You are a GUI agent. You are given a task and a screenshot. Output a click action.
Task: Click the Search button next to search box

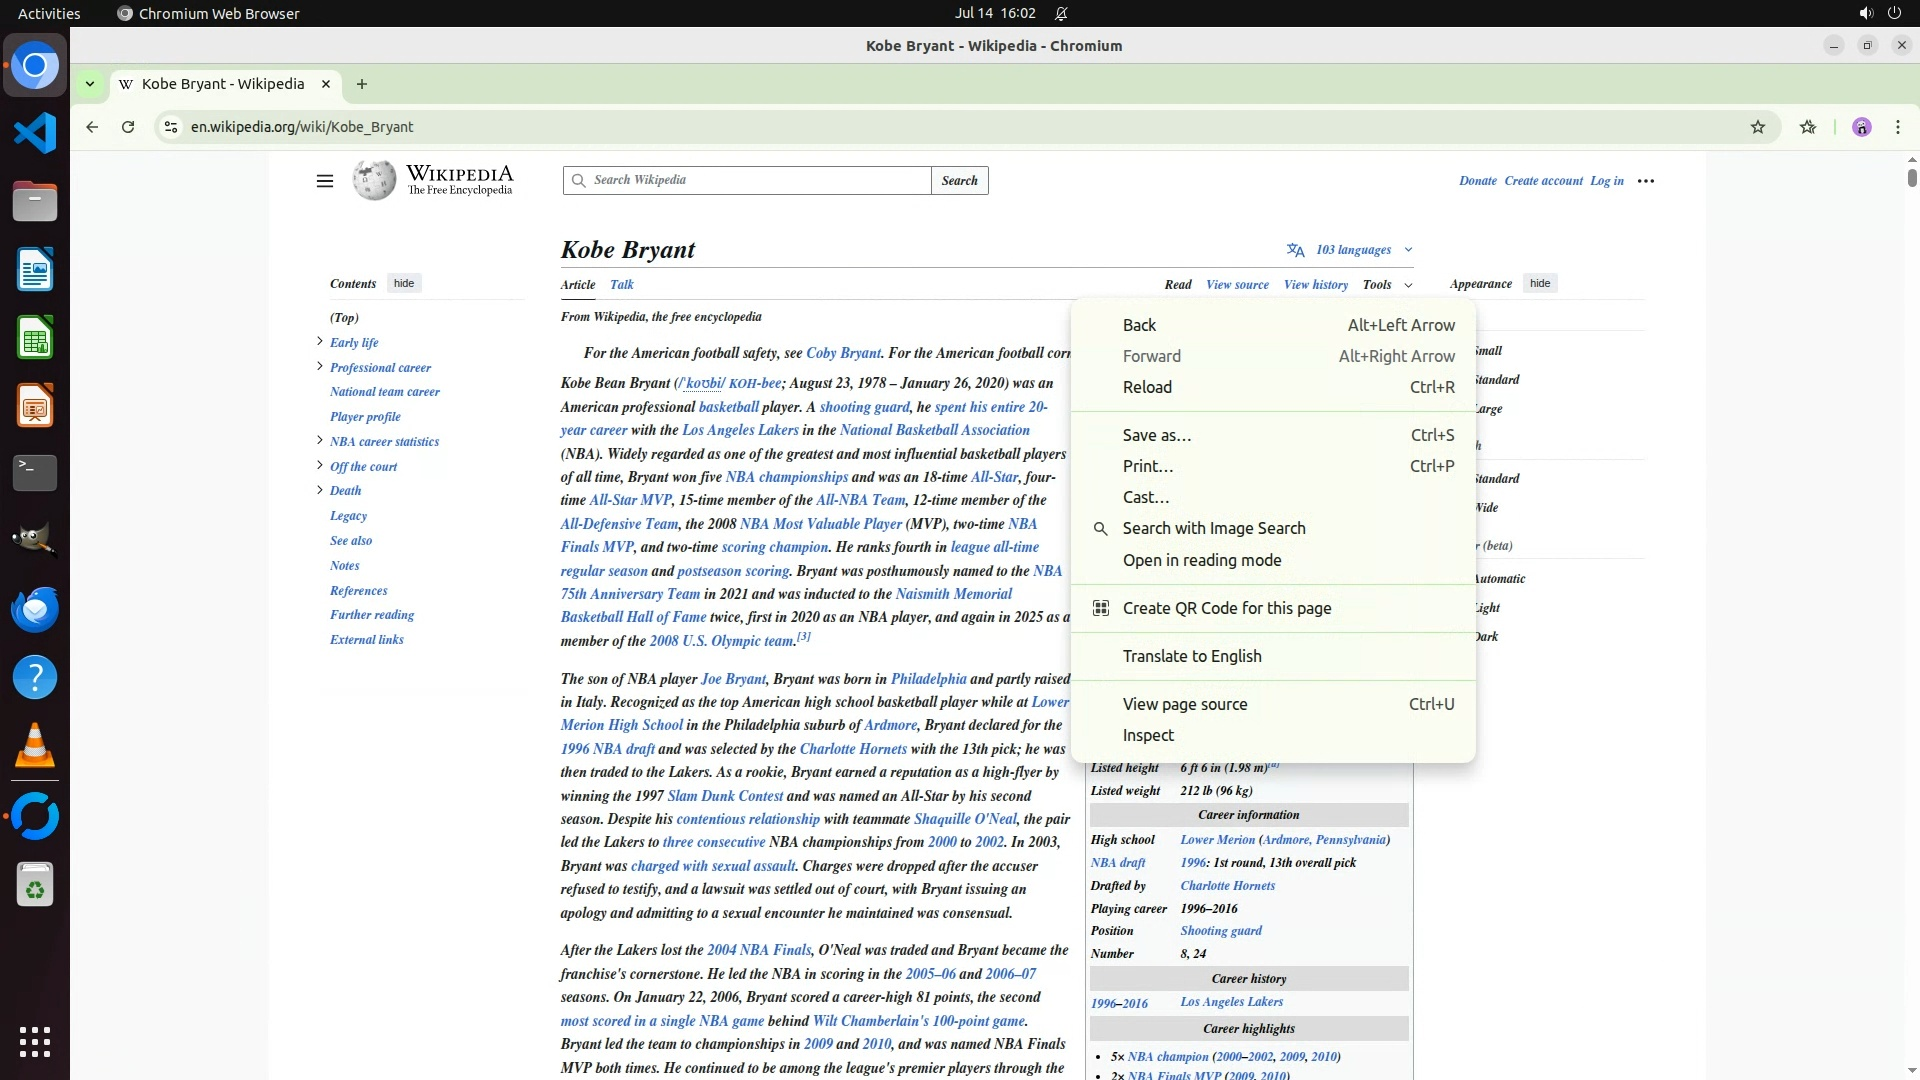pyautogui.click(x=959, y=181)
